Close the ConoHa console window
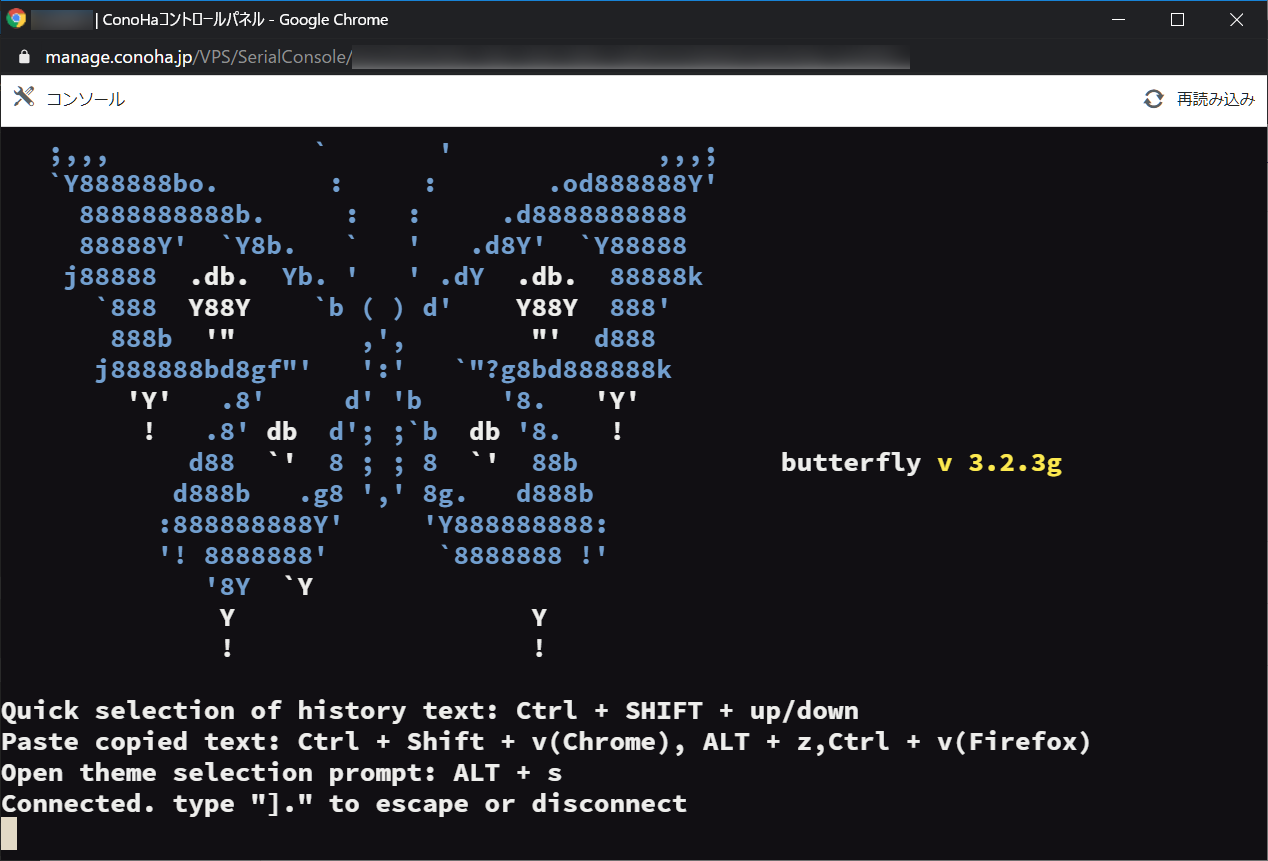 coord(1238,19)
